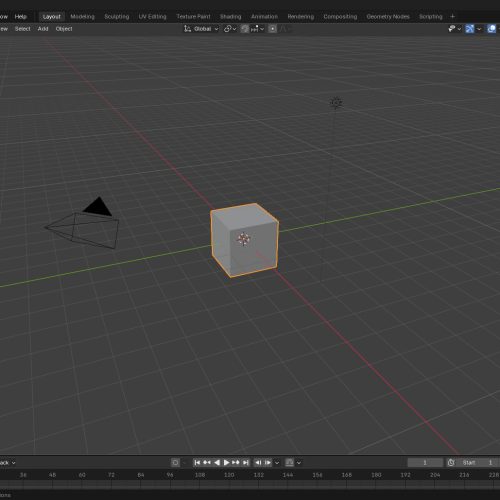Switch to the Layout workspace tab
Image resolution: width=500 pixels, height=500 pixels.
(x=51, y=17)
